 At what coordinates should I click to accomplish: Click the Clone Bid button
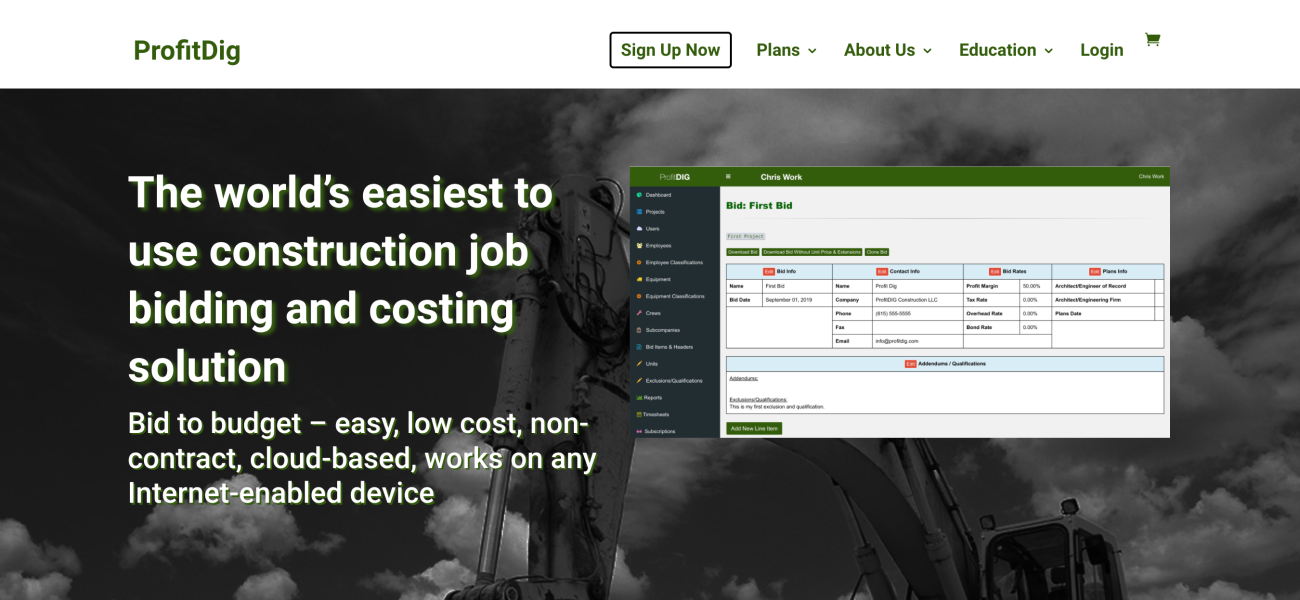point(877,252)
